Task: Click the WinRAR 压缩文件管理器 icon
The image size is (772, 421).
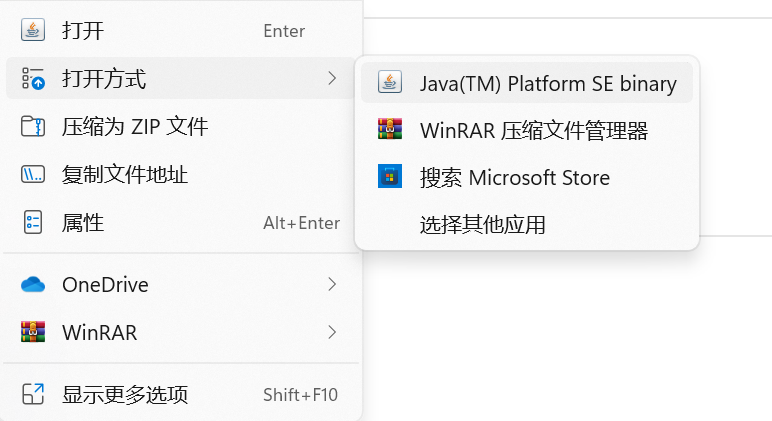Action: point(390,130)
